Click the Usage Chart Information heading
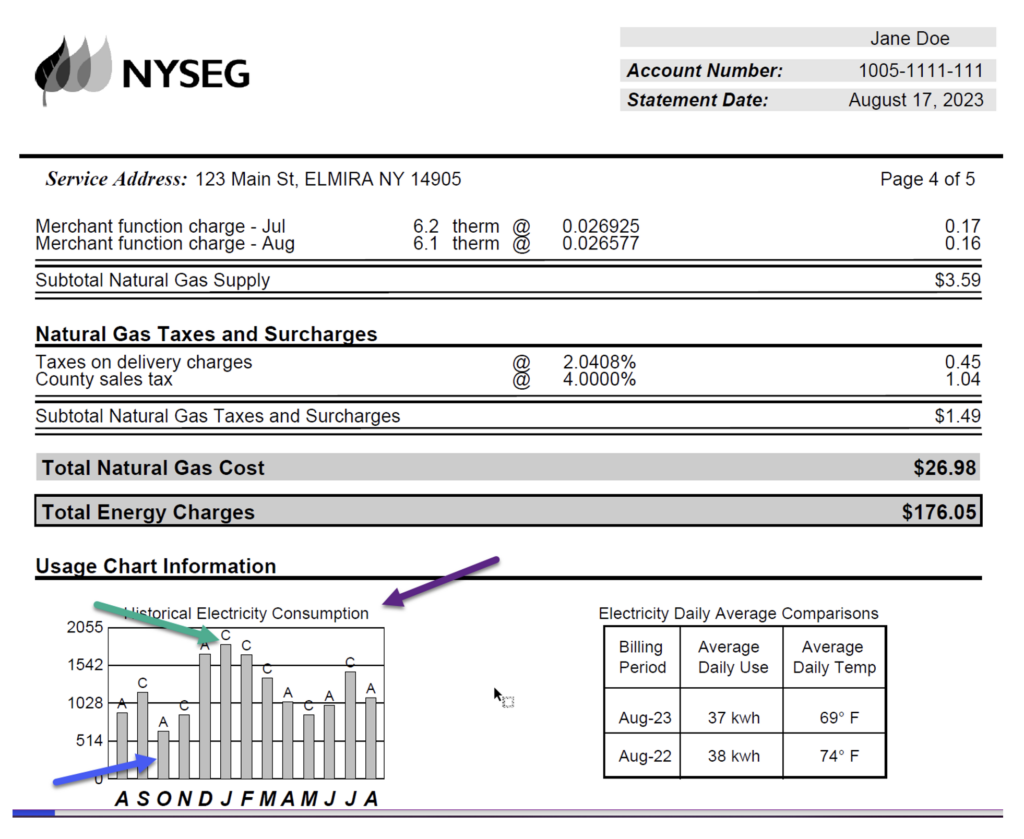Screen dimensions: 1024x839 tap(155, 566)
